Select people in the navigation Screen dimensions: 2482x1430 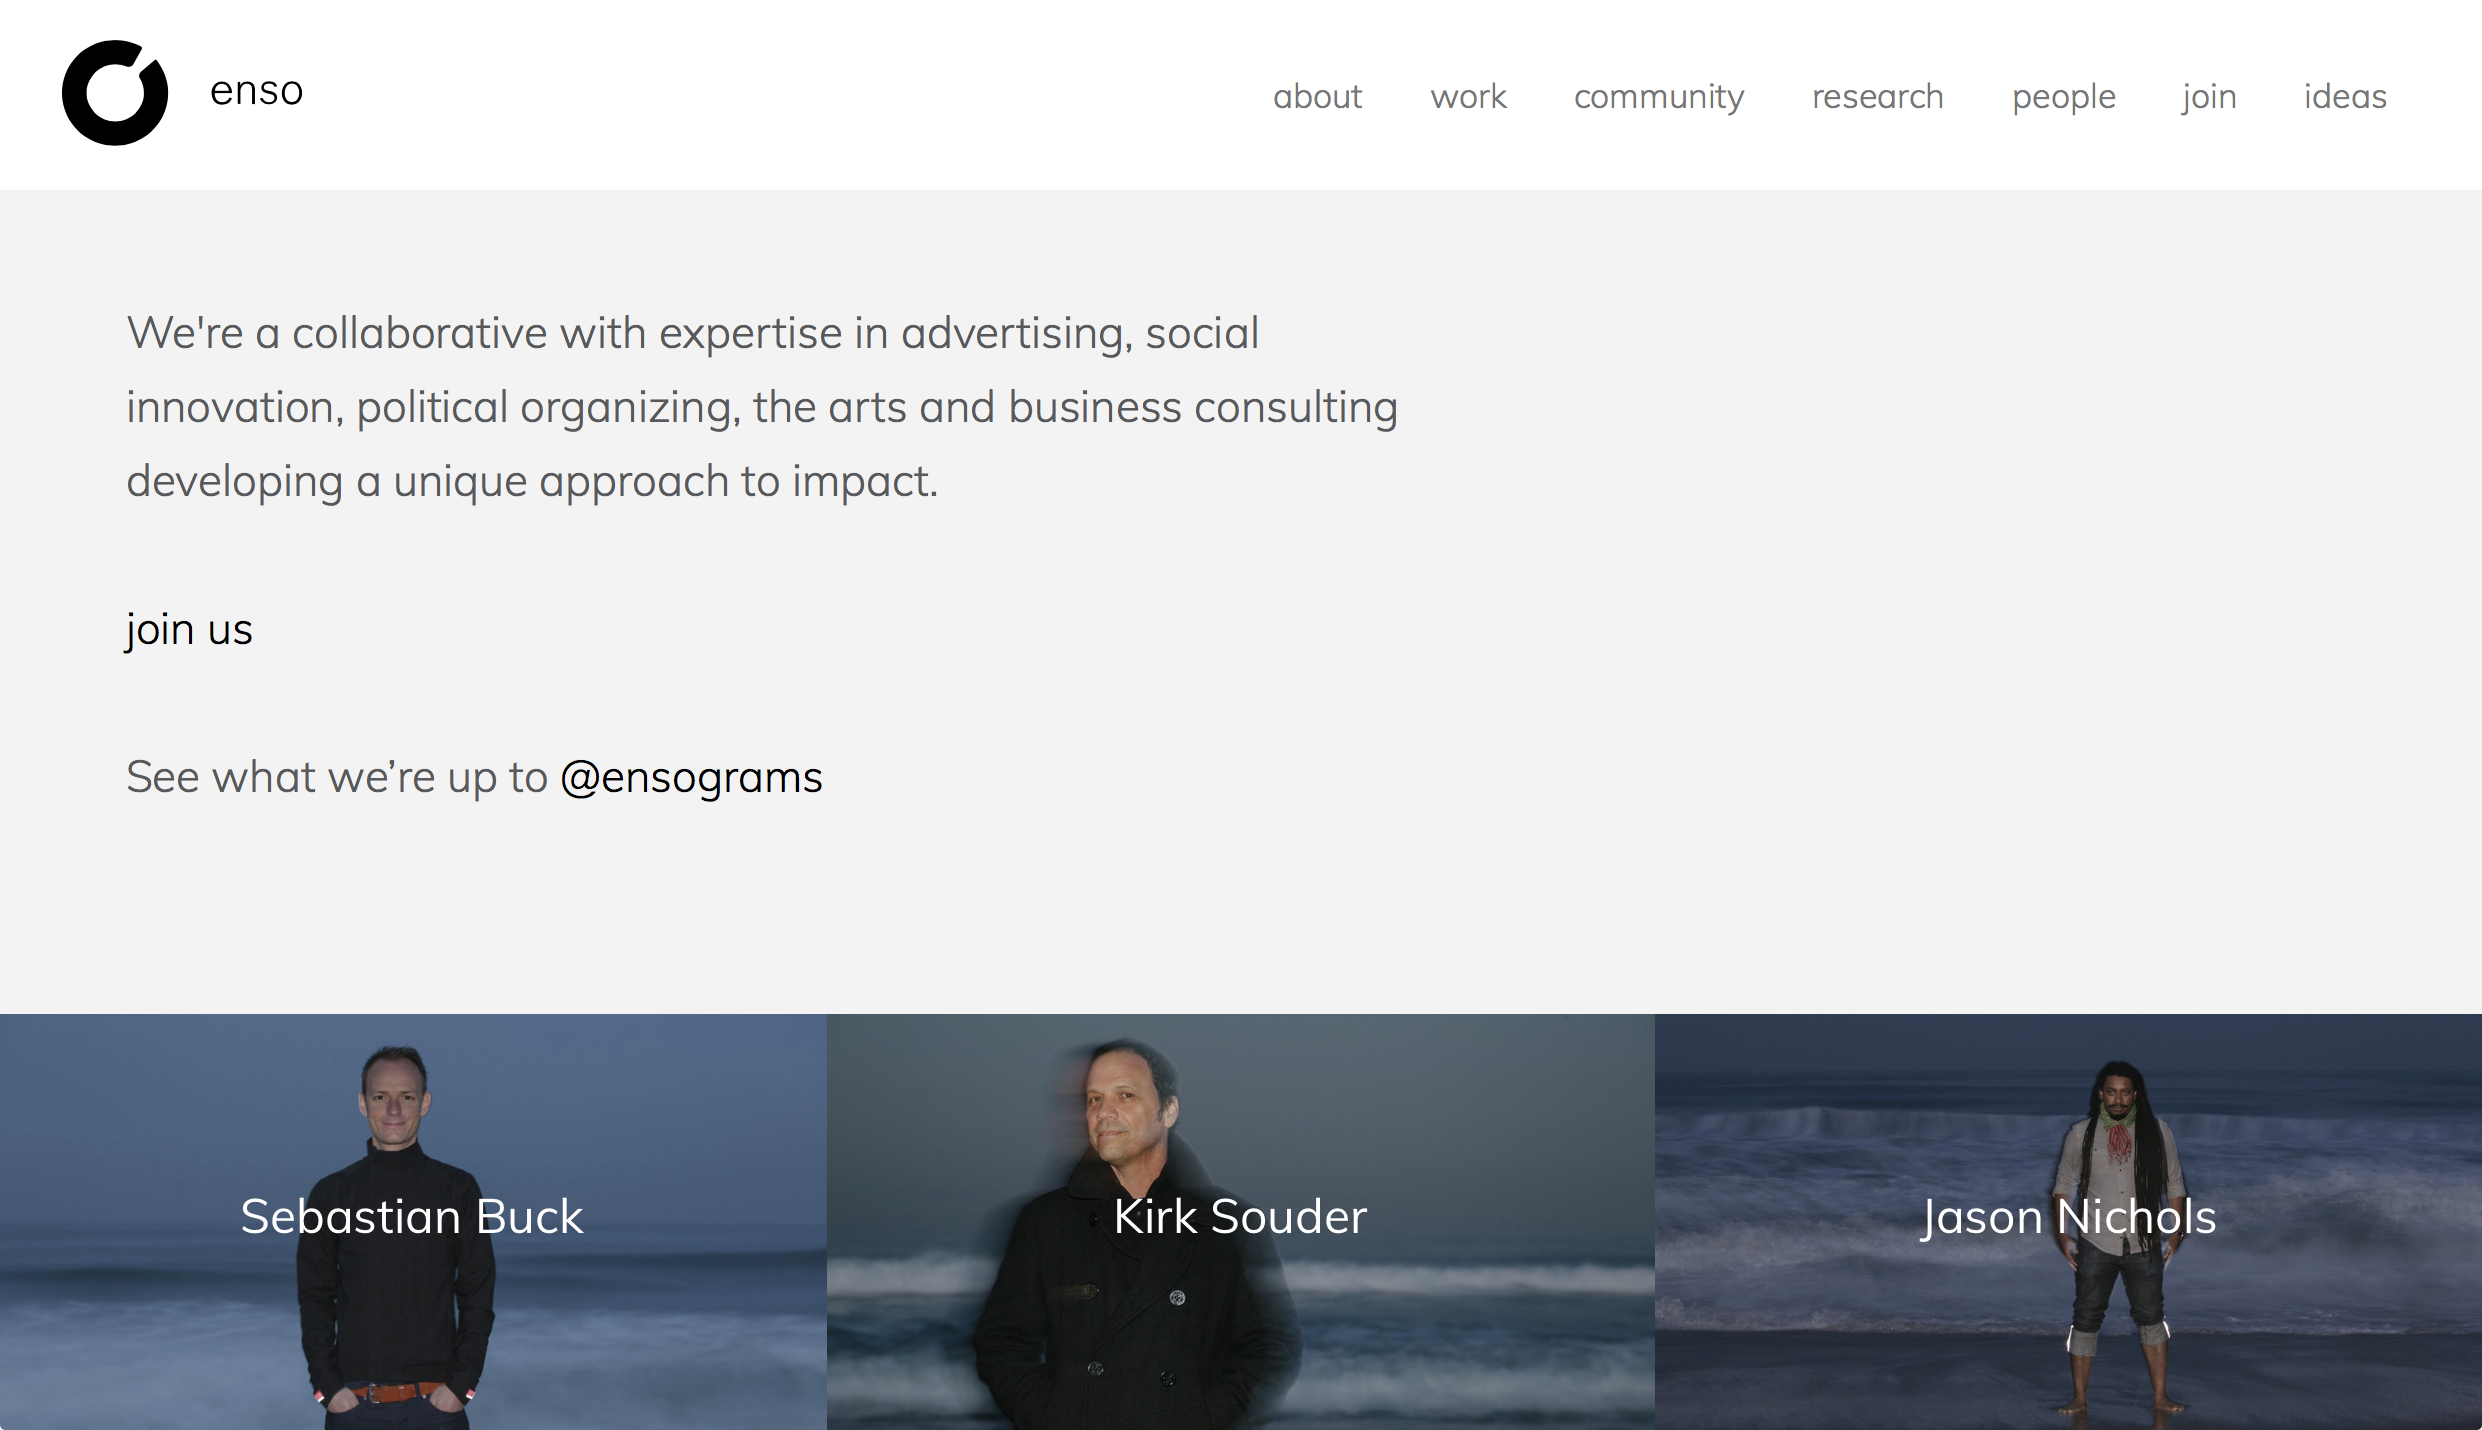click(2064, 97)
